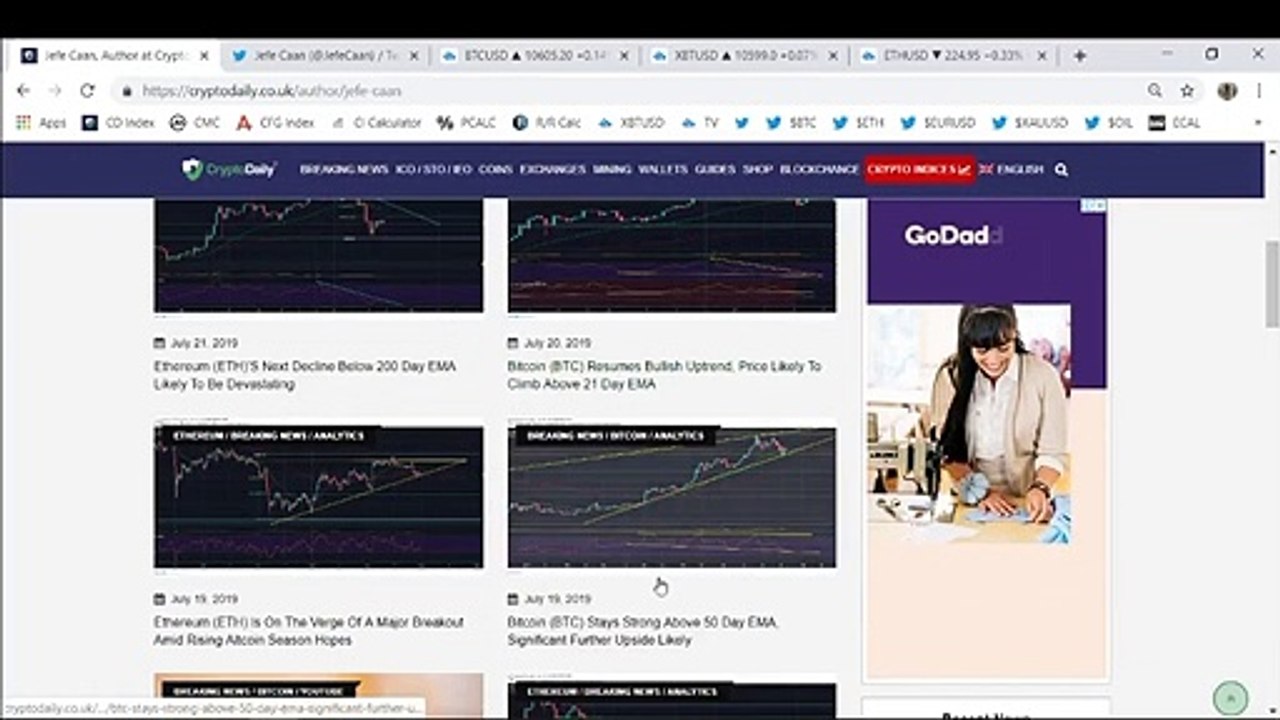1280x720 pixels.
Task: Open PCALC bookmark
Action: tap(466, 123)
